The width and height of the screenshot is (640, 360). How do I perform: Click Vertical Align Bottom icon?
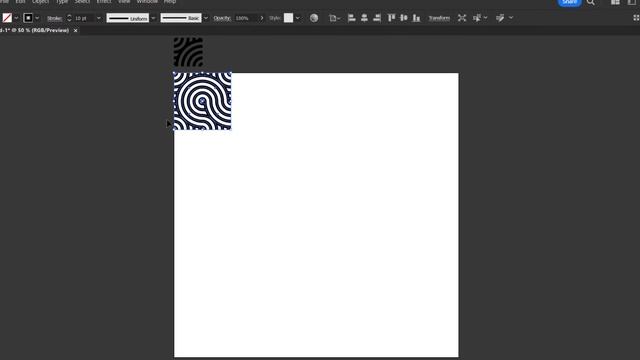coord(416,18)
